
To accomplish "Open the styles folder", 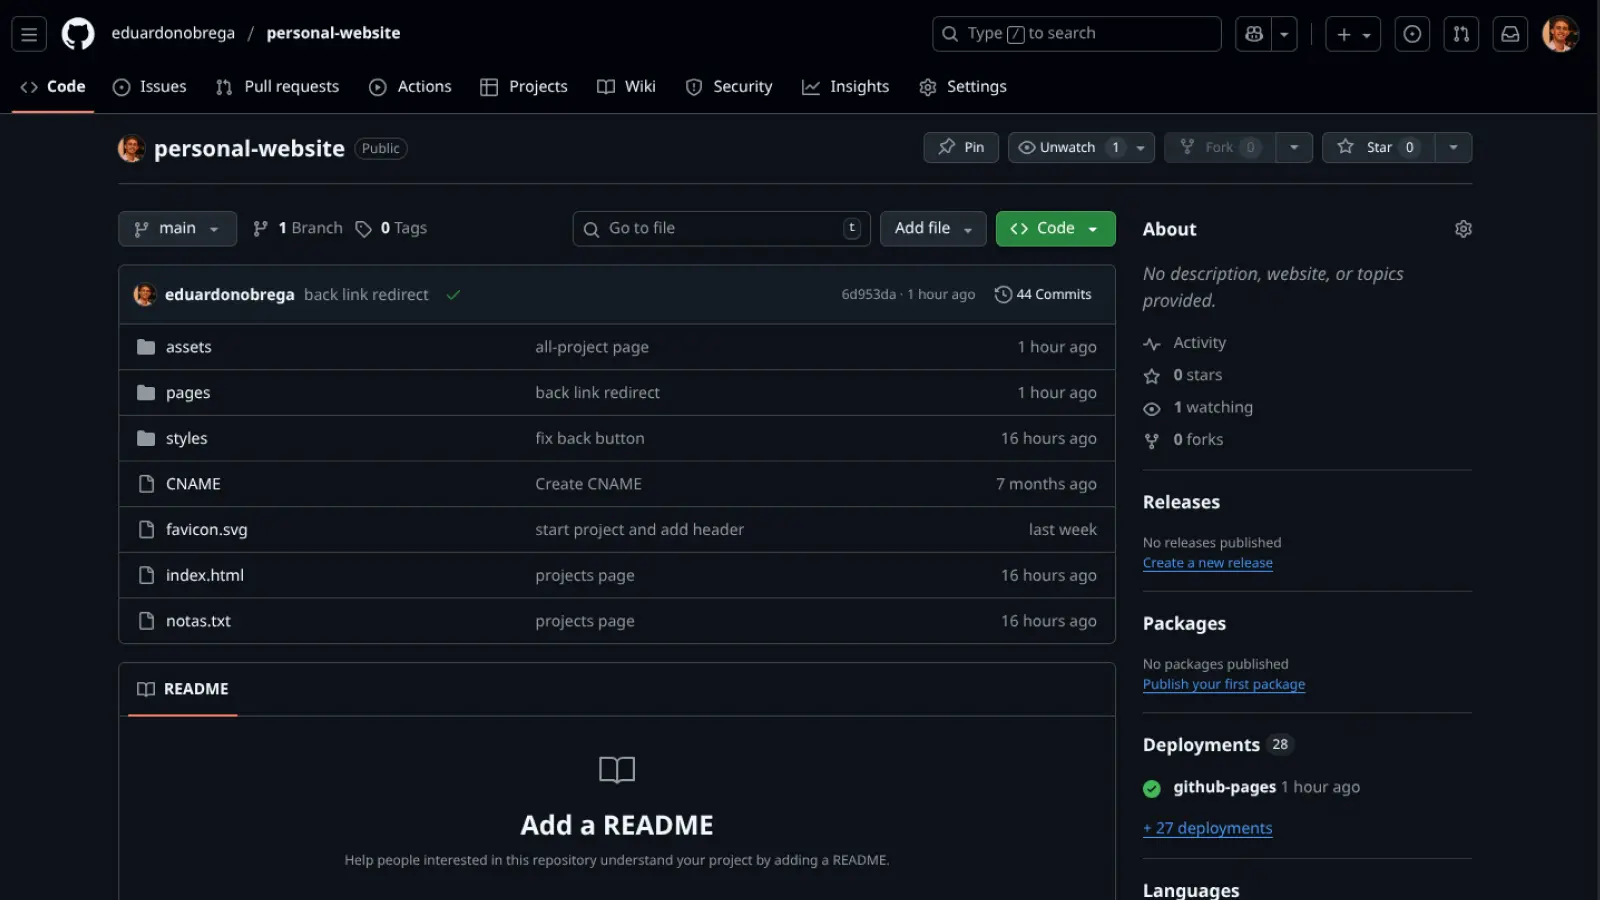I will pyautogui.click(x=186, y=439).
